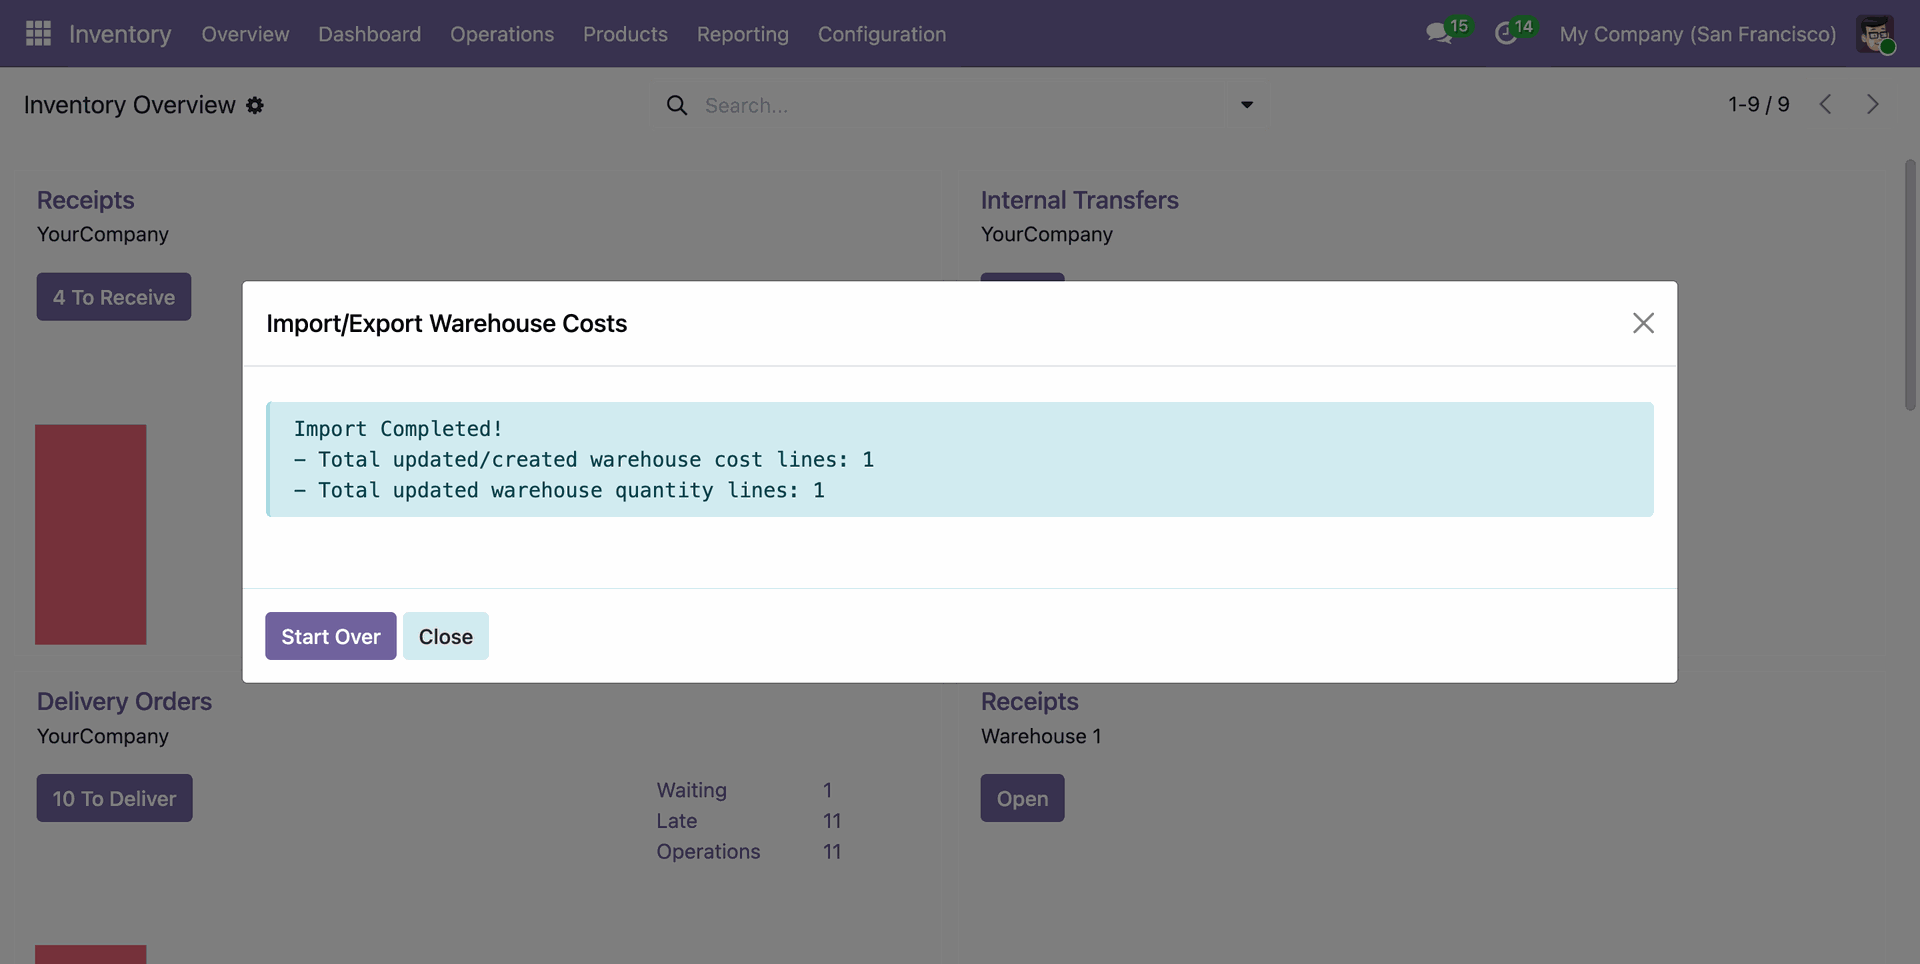The width and height of the screenshot is (1920, 964).
Task: Click the search magnifier icon
Action: tap(677, 105)
